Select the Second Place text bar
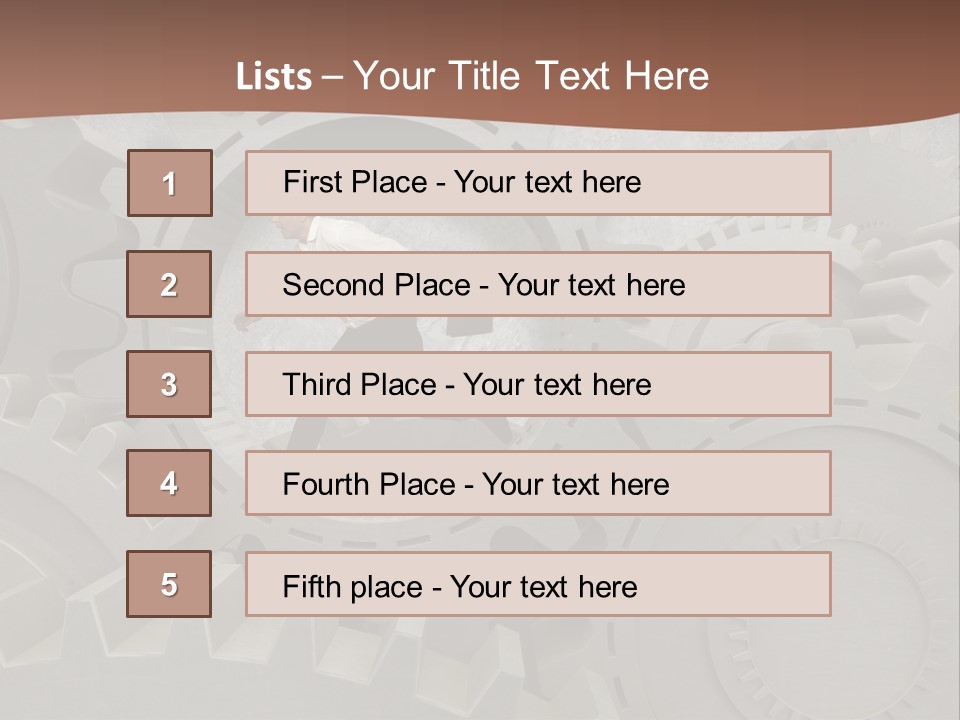Image resolution: width=960 pixels, height=720 pixels. click(538, 284)
